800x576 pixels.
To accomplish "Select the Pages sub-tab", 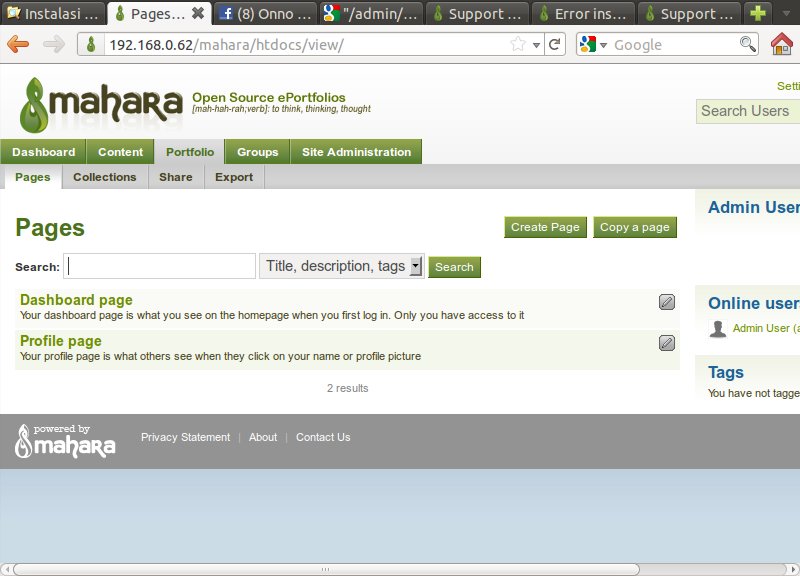I will tap(33, 177).
